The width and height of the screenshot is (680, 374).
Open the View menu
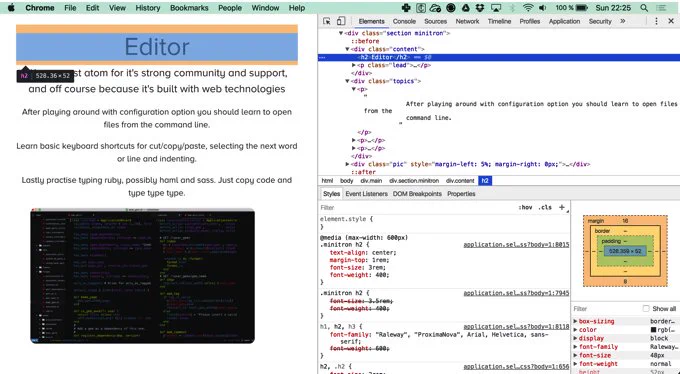coord(117,8)
